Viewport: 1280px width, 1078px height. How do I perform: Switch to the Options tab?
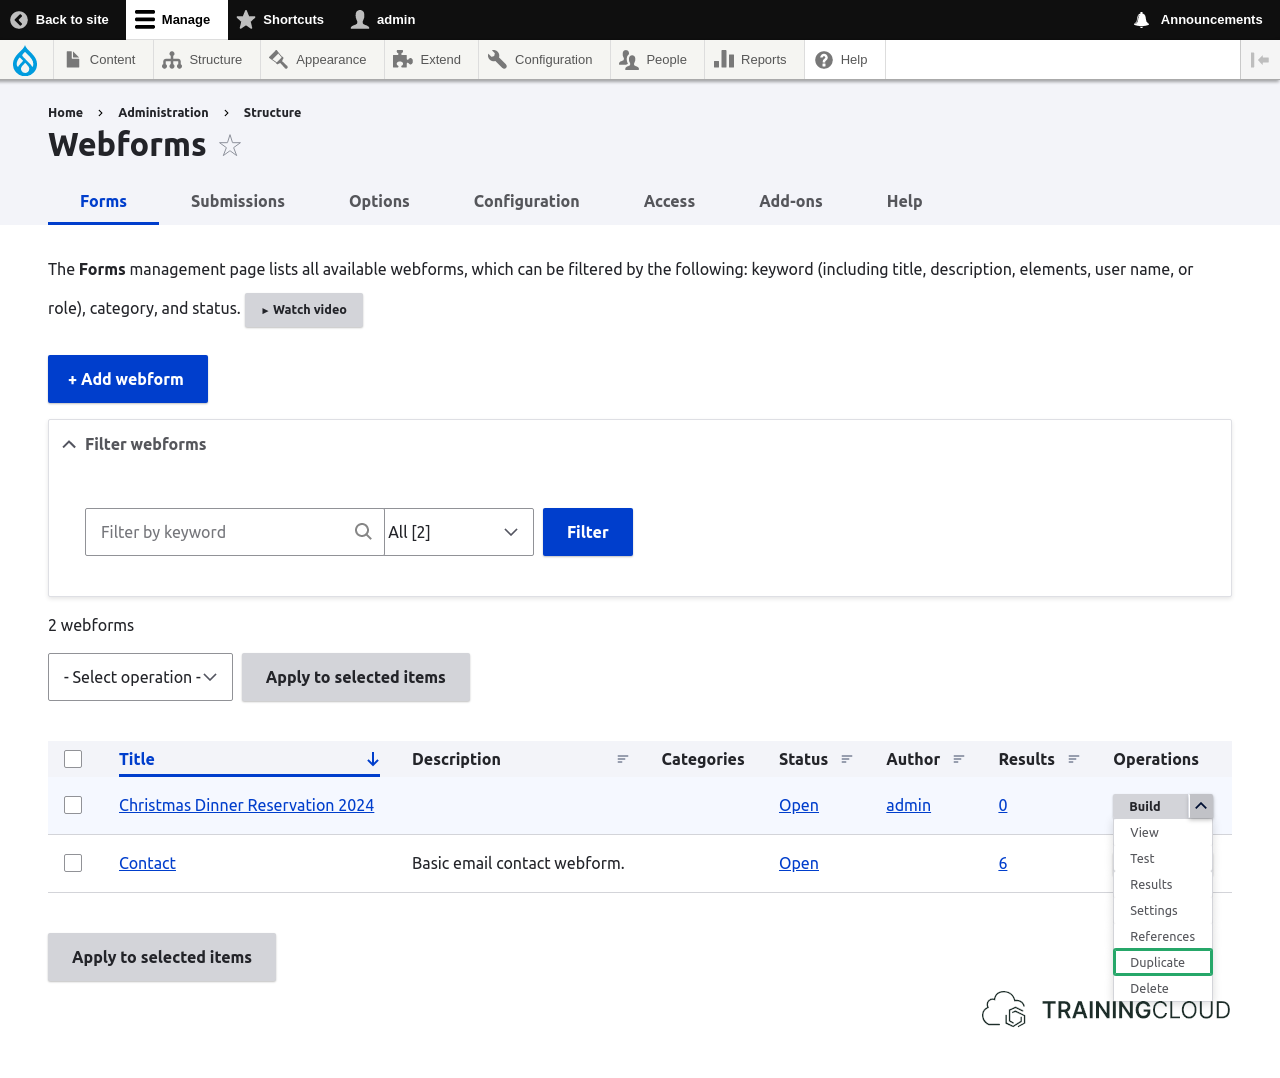pos(379,201)
